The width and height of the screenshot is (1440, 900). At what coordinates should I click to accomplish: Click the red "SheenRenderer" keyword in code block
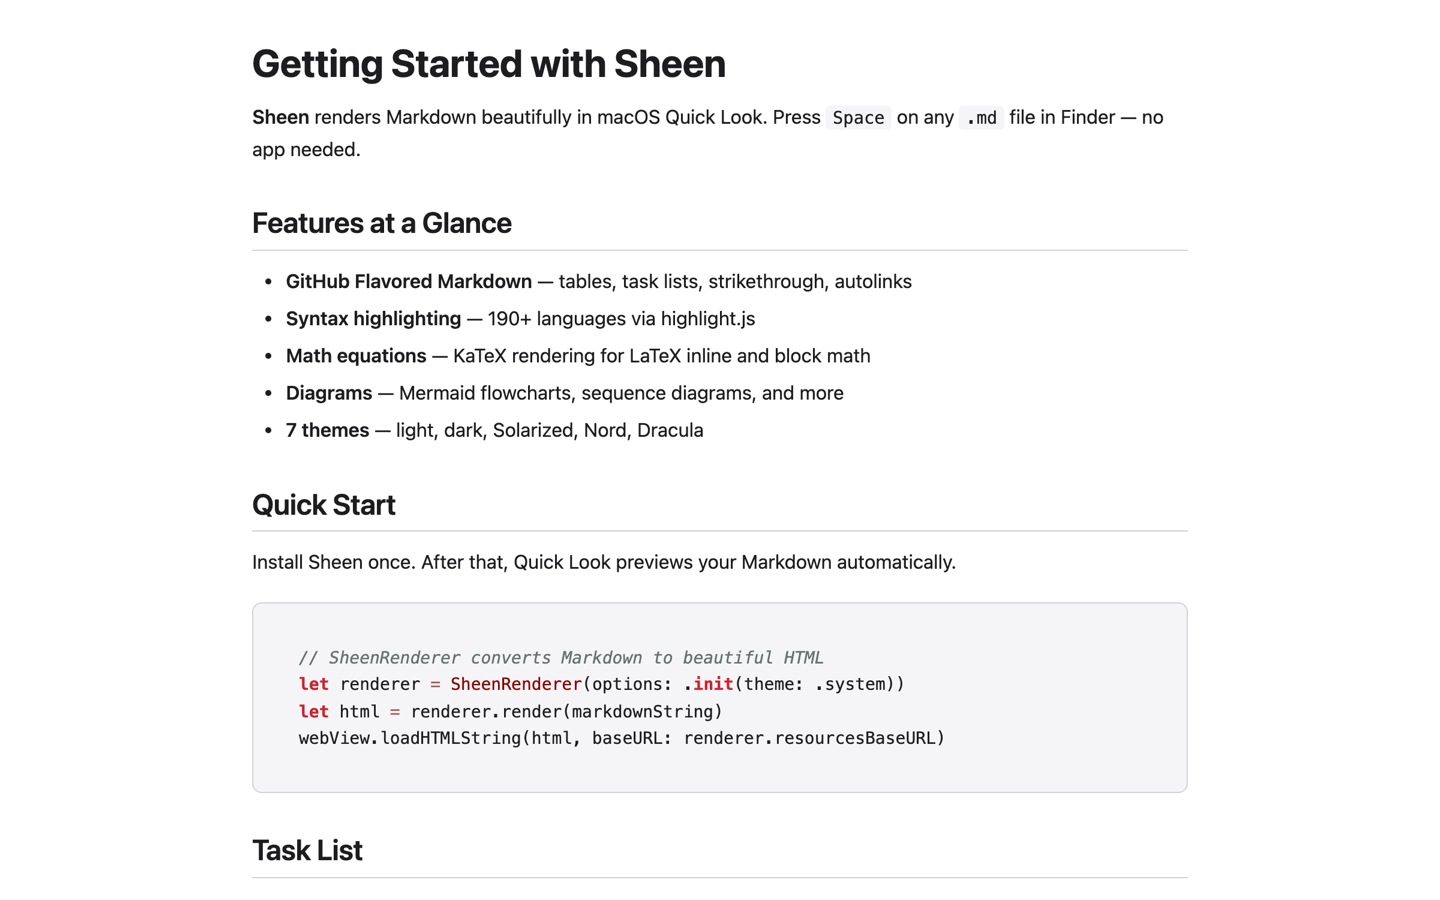tap(514, 684)
